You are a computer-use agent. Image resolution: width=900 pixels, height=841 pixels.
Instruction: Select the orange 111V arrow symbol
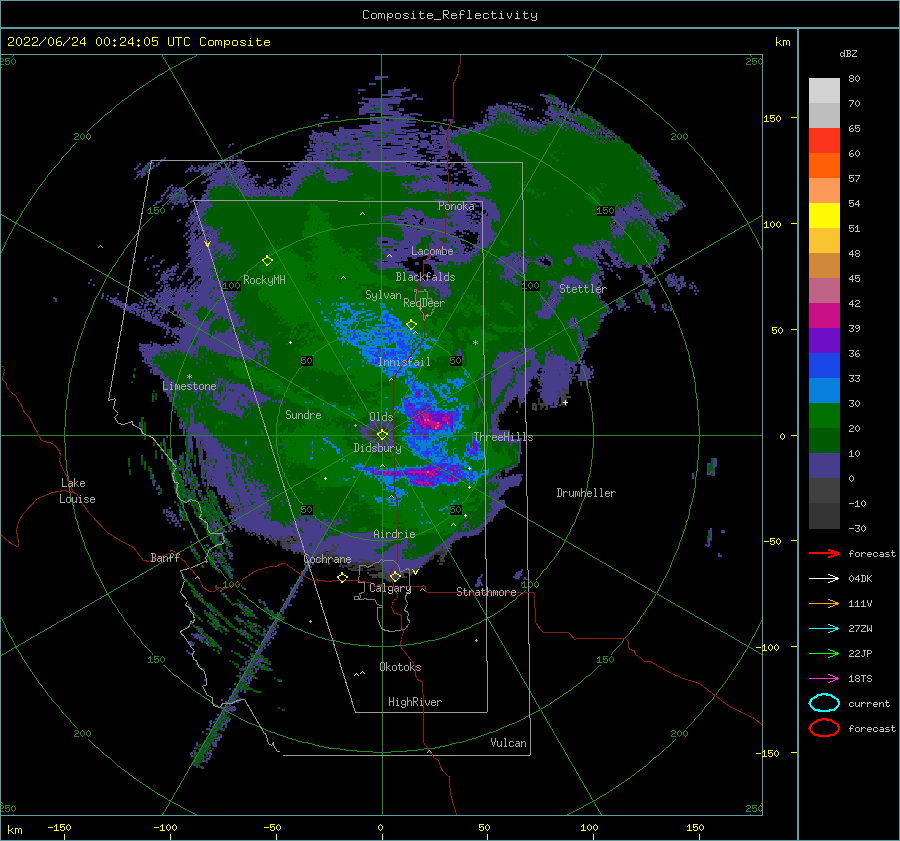pyautogui.click(x=824, y=603)
